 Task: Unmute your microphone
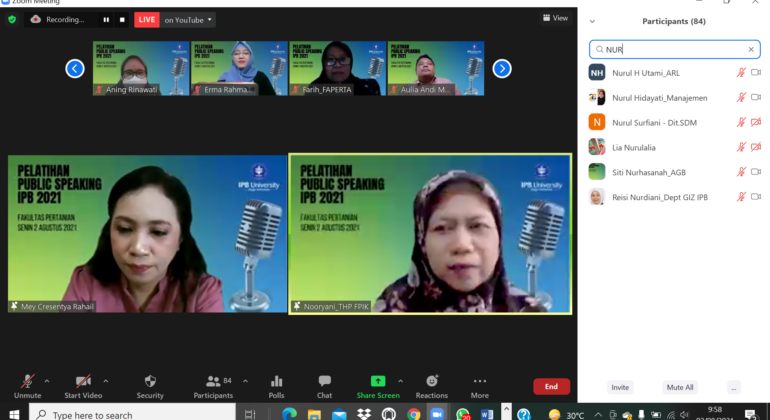click(27, 386)
